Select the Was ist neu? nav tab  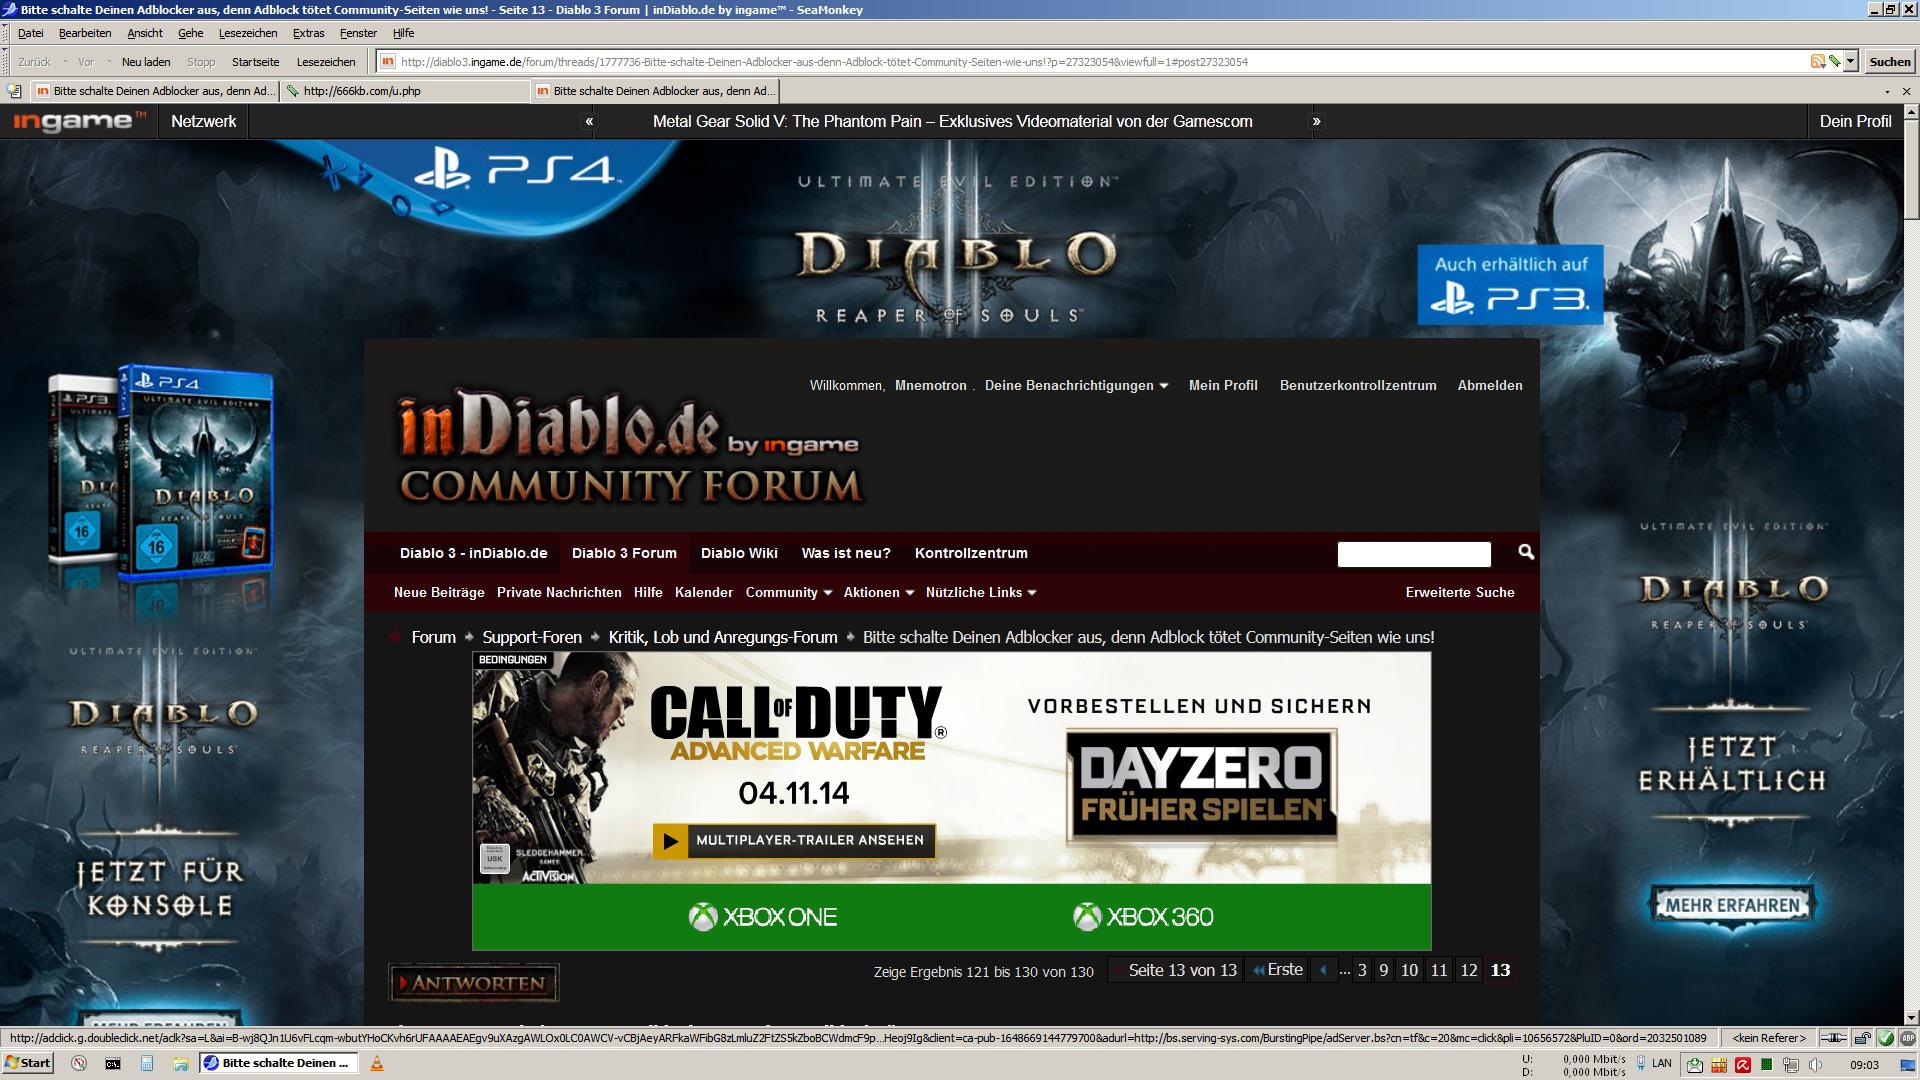(846, 553)
